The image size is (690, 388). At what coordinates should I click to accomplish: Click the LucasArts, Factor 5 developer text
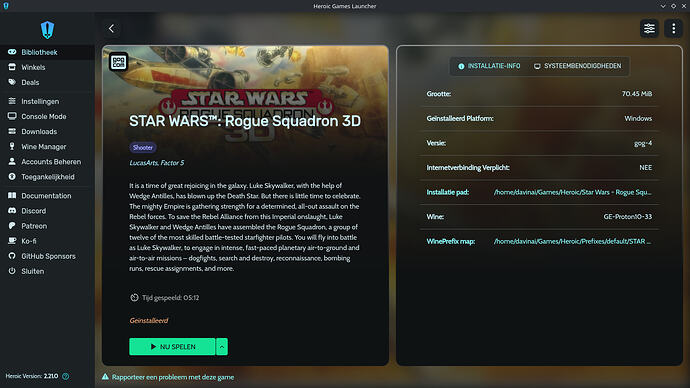point(157,163)
